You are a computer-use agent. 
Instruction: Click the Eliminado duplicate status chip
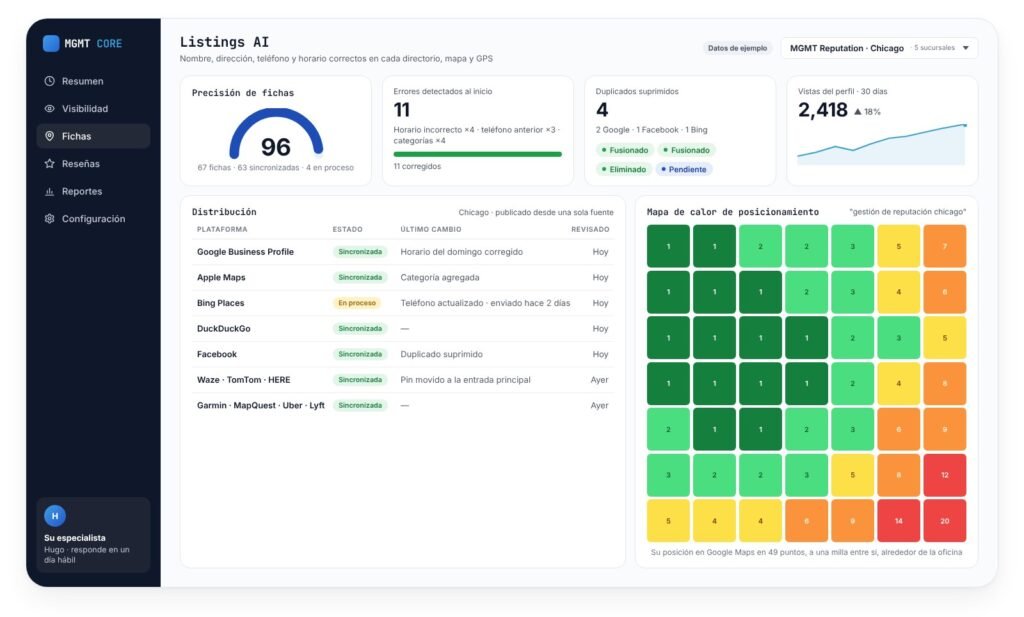tap(624, 169)
